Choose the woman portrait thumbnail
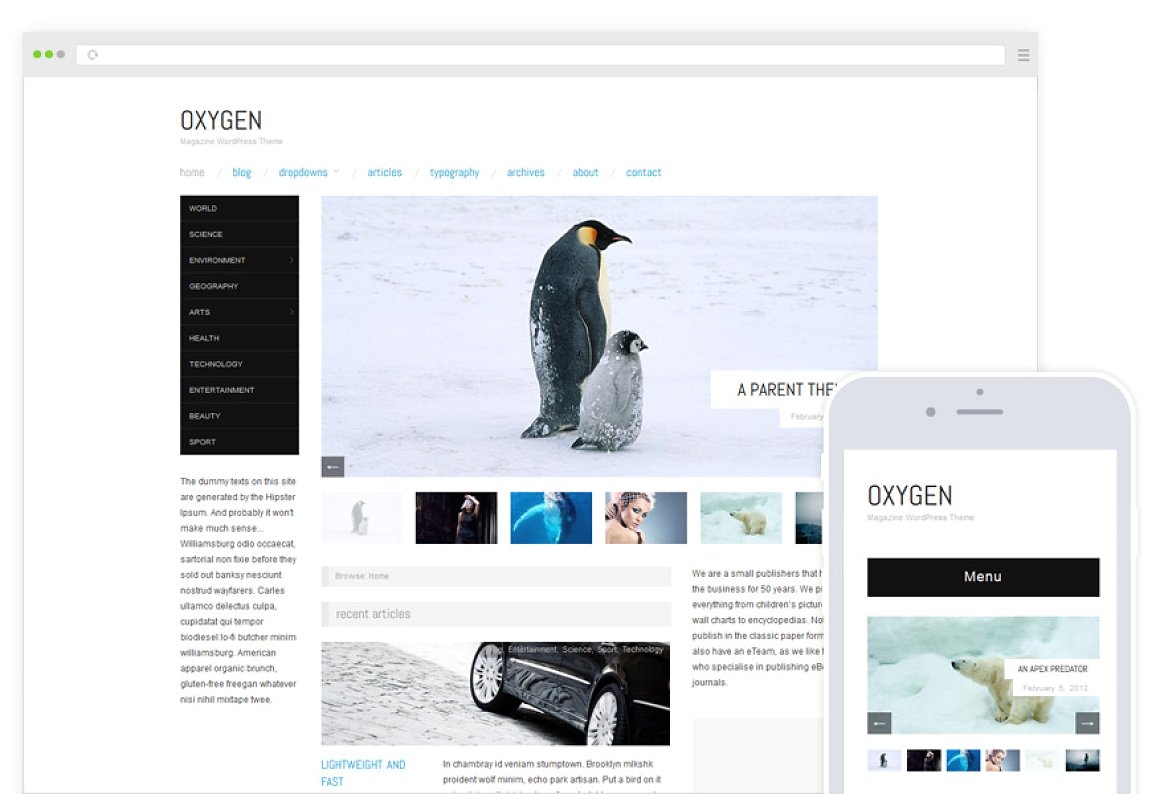 pos(645,518)
